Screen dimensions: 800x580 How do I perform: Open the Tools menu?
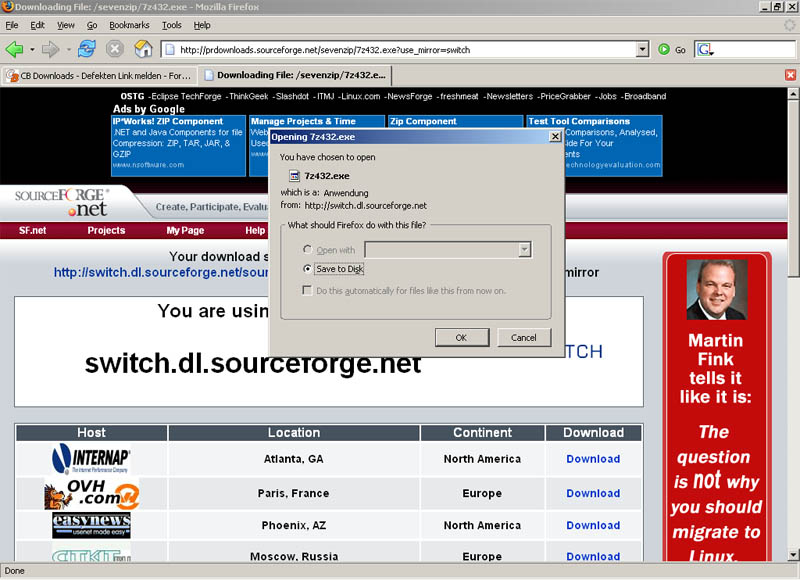(x=171, y=25)
